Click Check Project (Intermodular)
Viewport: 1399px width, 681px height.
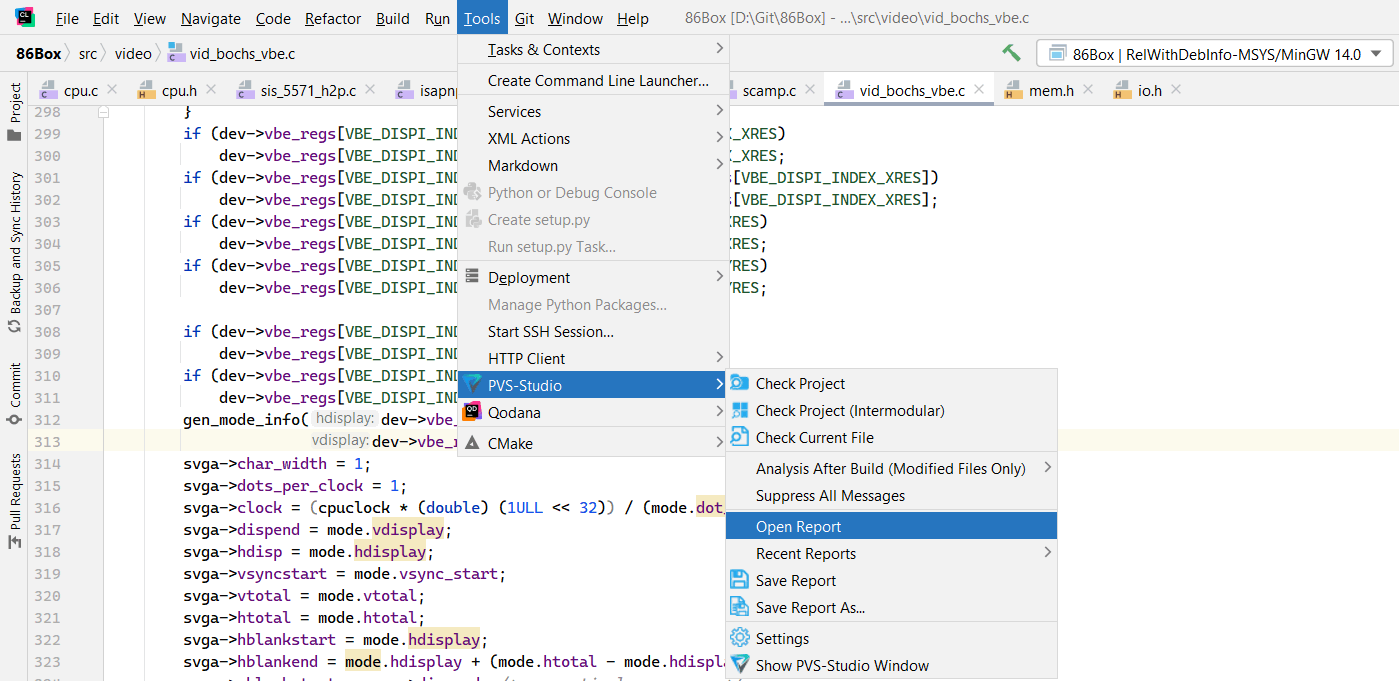(x=849, y=410)
